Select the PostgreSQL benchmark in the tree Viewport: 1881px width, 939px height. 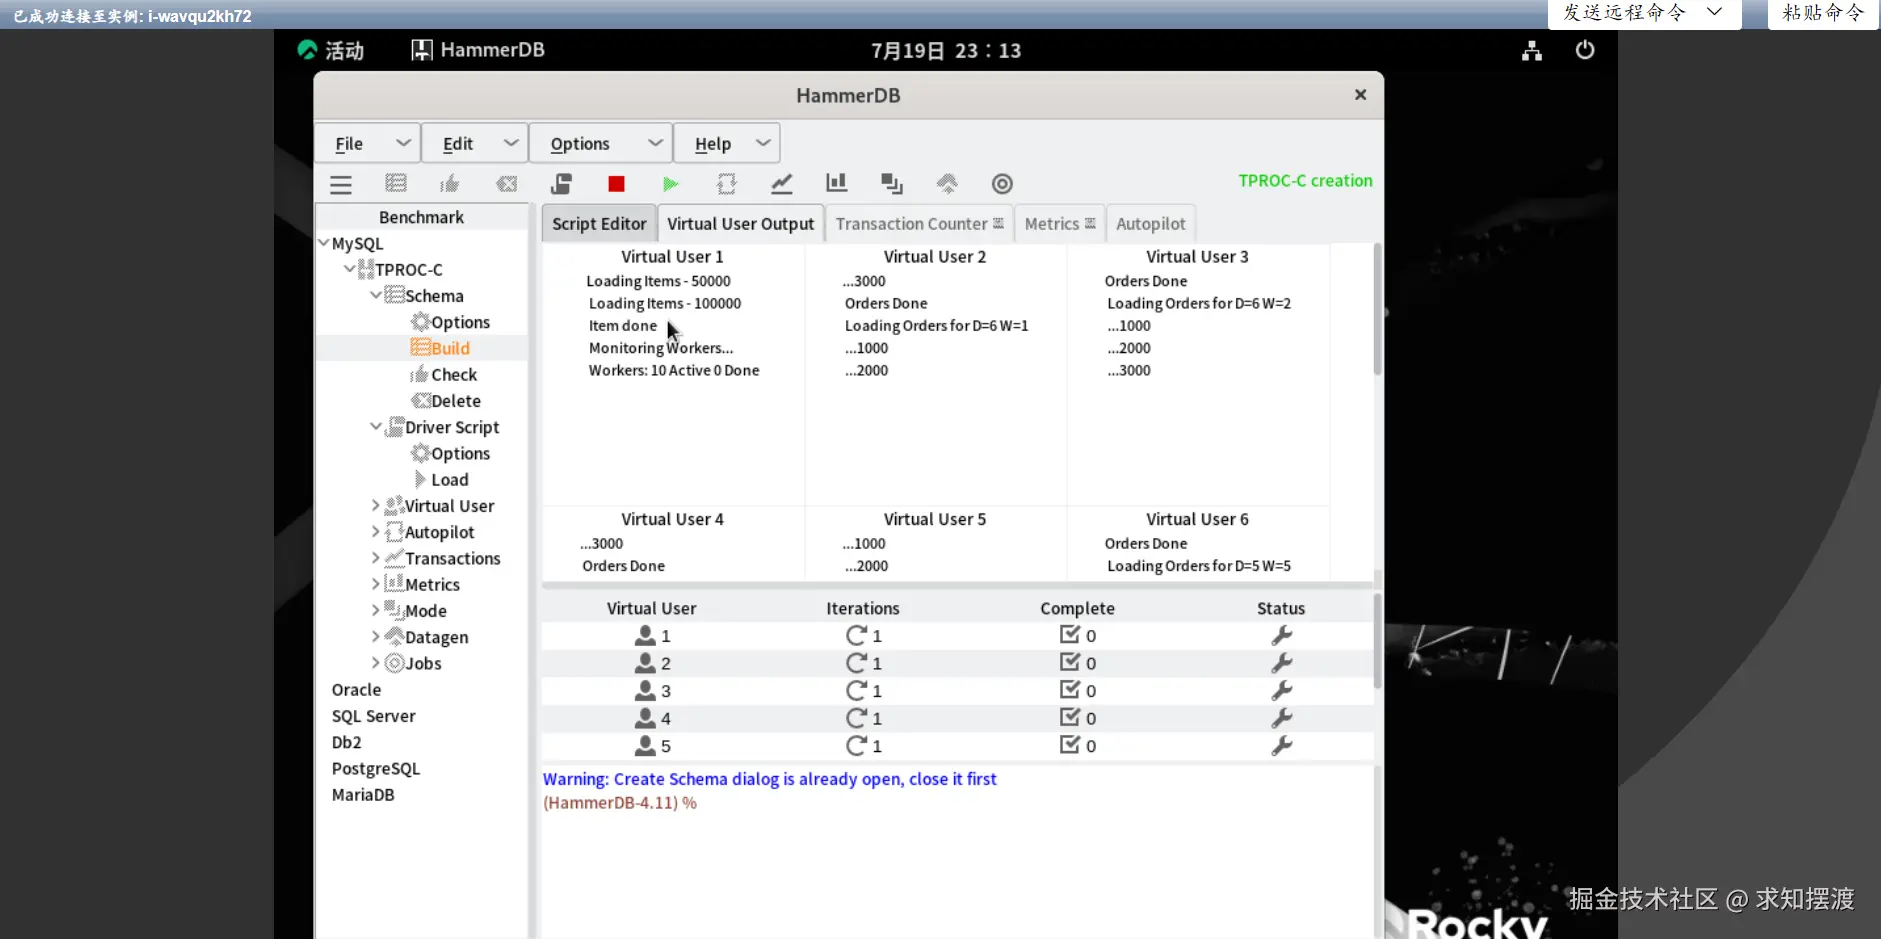(x=376, y=769)
